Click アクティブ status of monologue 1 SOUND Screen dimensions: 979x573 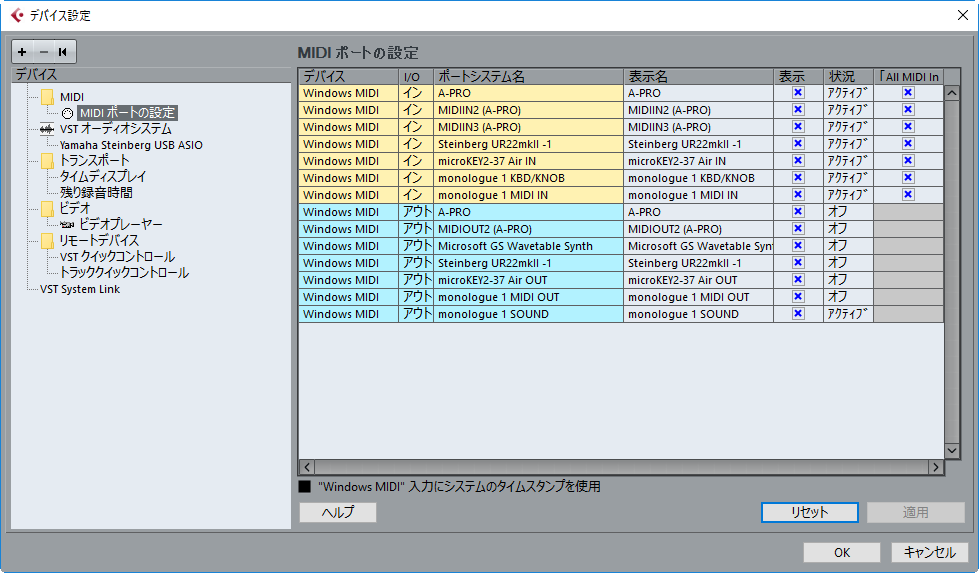[x=848, y=314]
